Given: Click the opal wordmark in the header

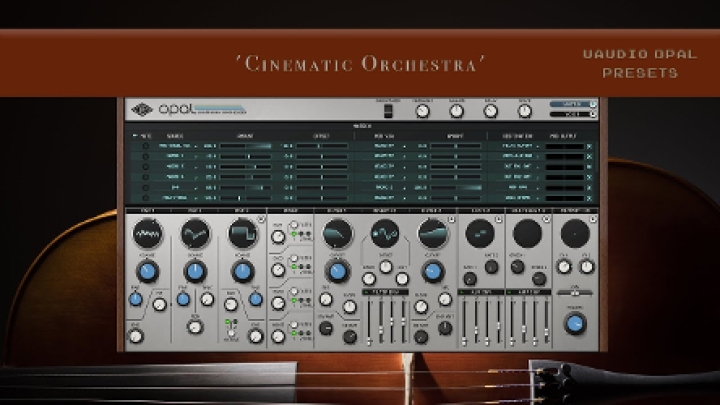Looking at the screenshot, I should click(176, 109).
